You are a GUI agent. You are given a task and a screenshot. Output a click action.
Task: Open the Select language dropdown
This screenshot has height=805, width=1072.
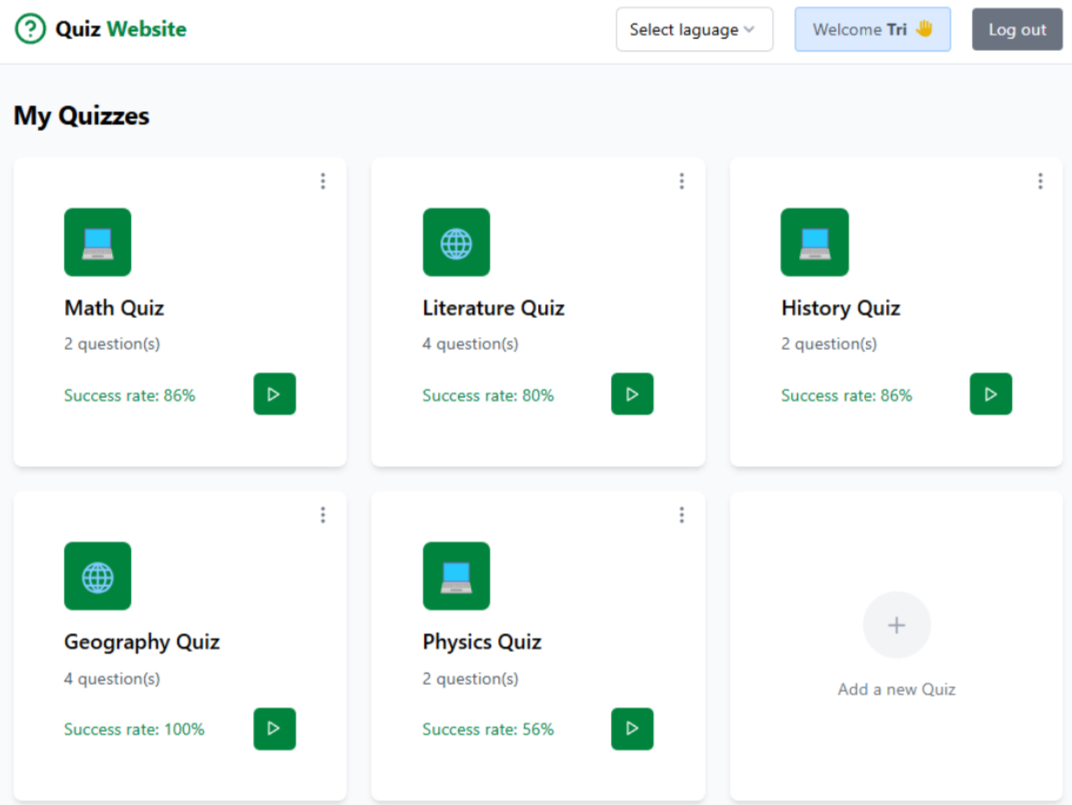pyautogui.click(x=694, y=30)
